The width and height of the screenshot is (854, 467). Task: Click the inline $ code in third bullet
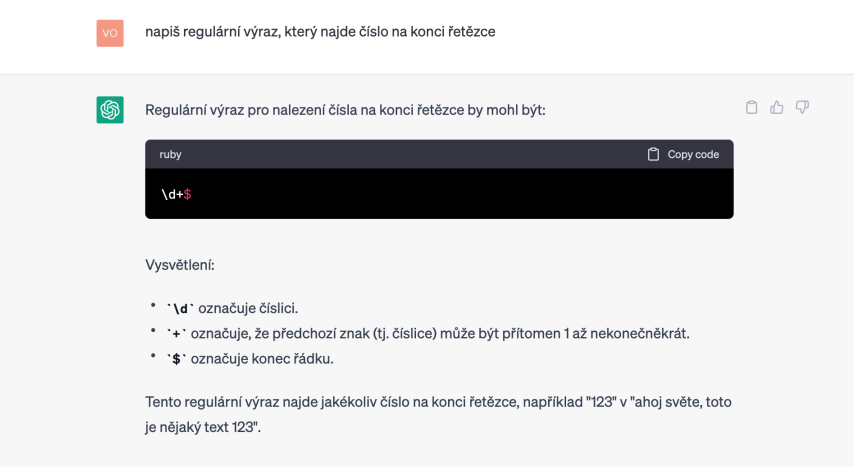pos(177,359)
